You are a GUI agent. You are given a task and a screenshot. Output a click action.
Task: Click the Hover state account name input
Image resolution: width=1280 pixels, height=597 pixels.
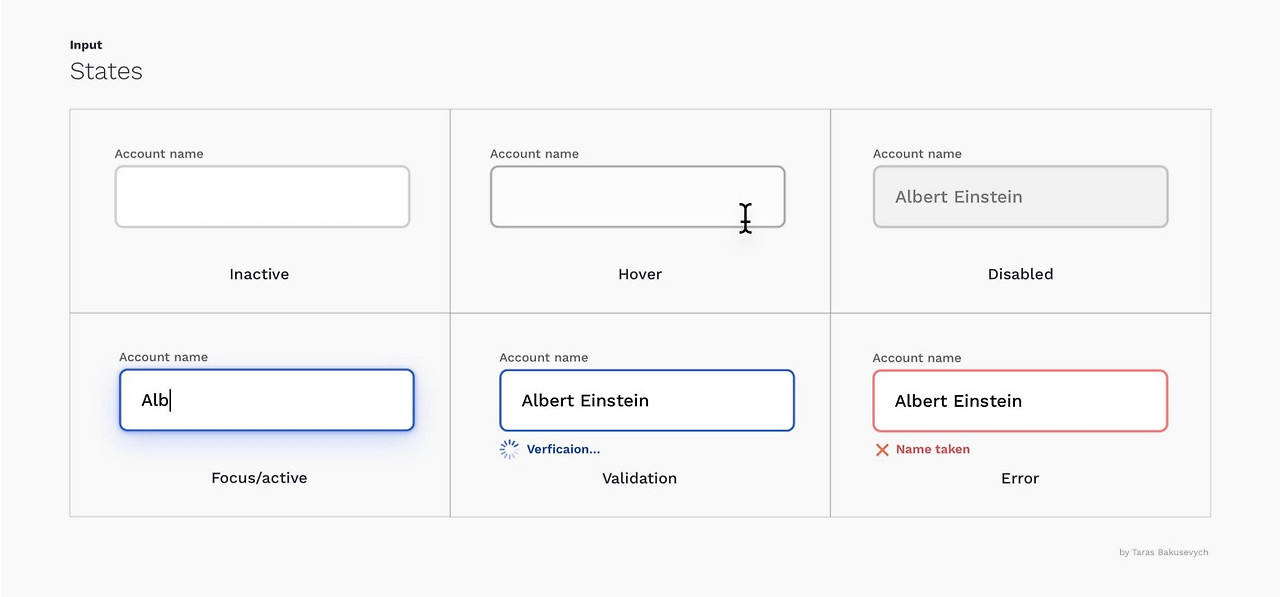(637, 197)
